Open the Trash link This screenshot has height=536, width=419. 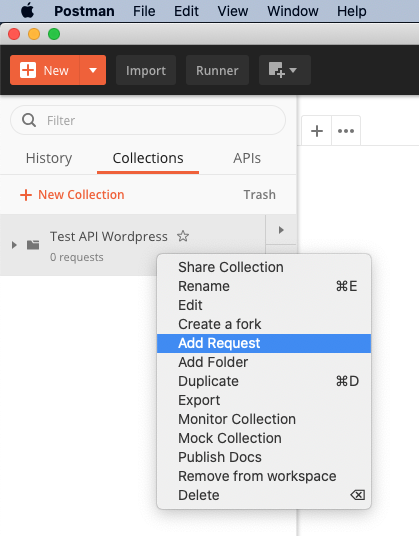point(259,195)
